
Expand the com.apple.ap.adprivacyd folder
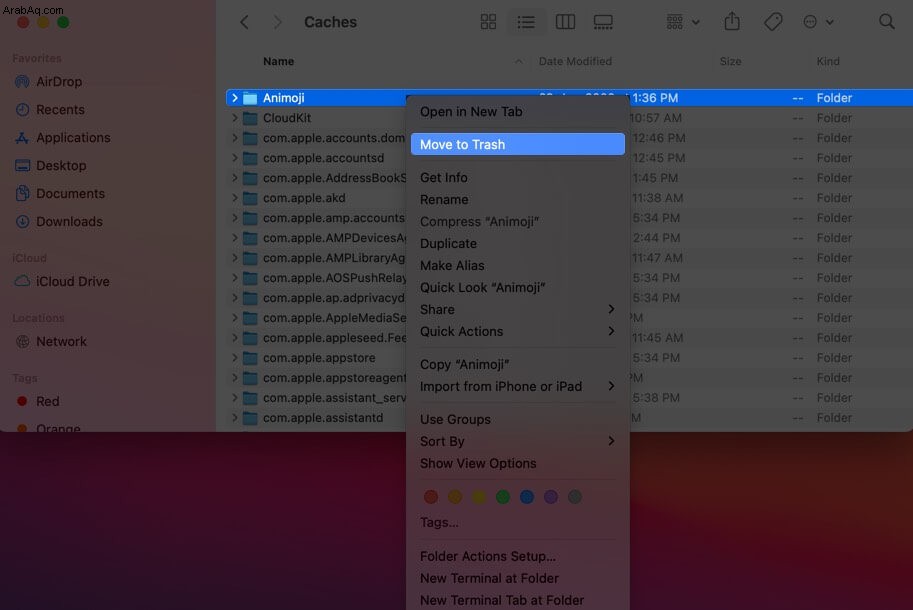[x=234, y=297]
